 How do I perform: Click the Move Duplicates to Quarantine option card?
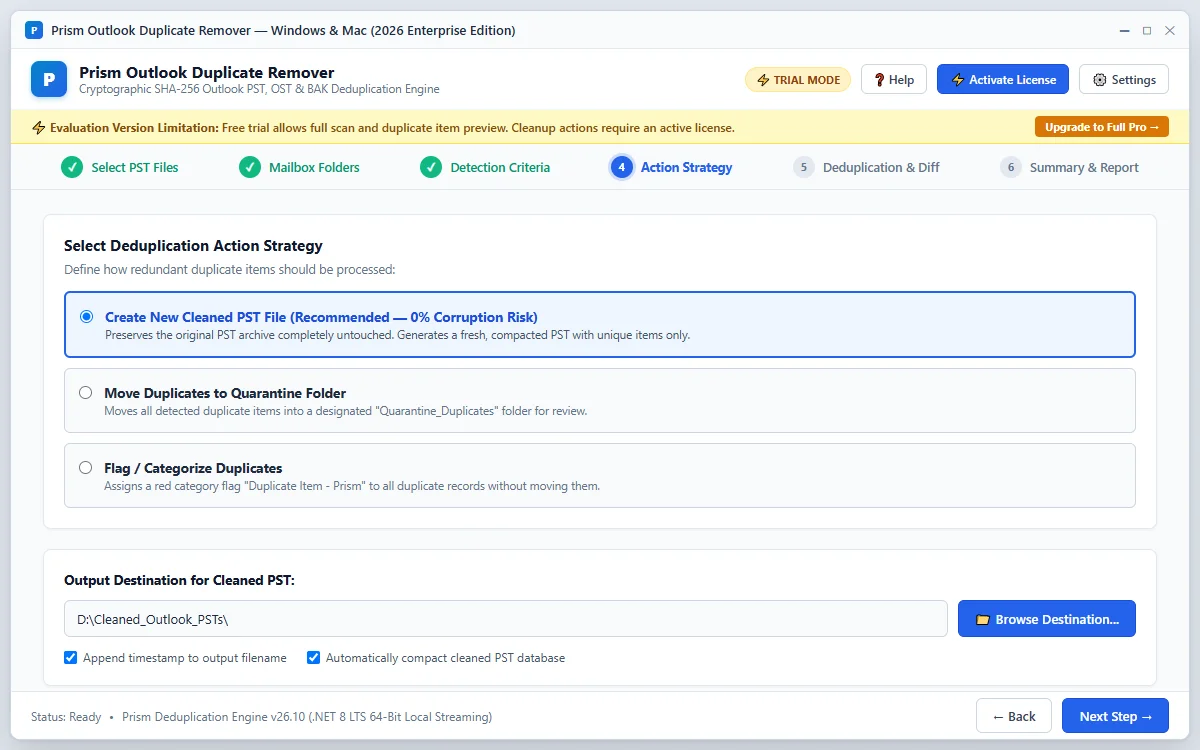(600, 400)
